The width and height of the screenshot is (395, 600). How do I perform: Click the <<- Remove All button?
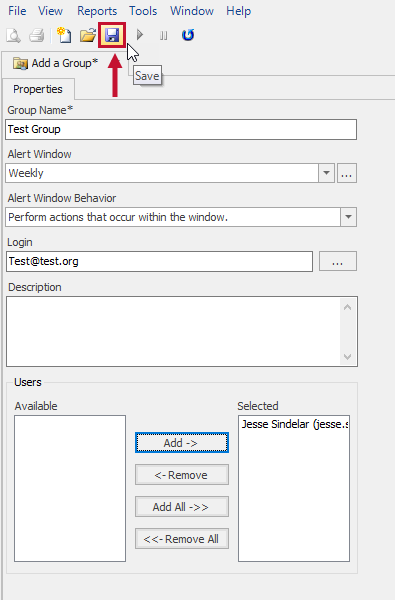tap(182, 539)
